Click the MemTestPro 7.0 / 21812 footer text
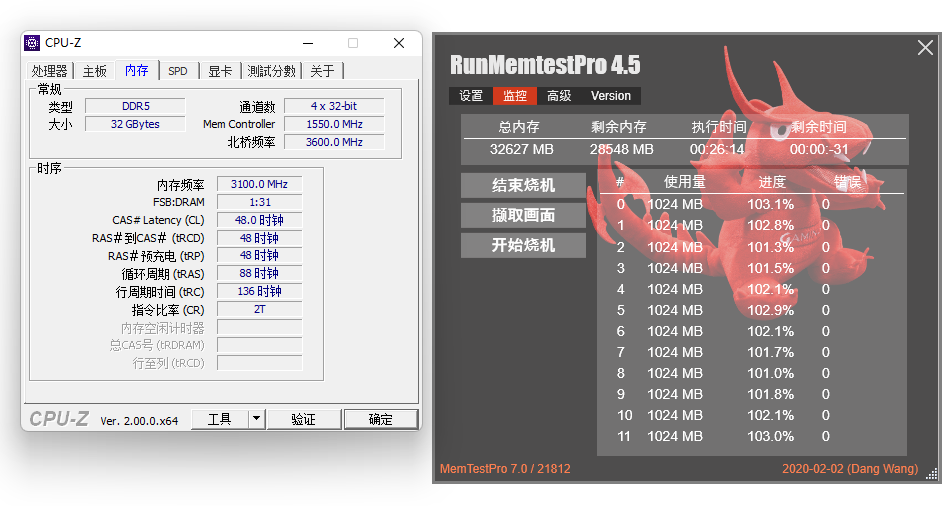The width and height of the screenshot is (952, 506). pos(505,469)
